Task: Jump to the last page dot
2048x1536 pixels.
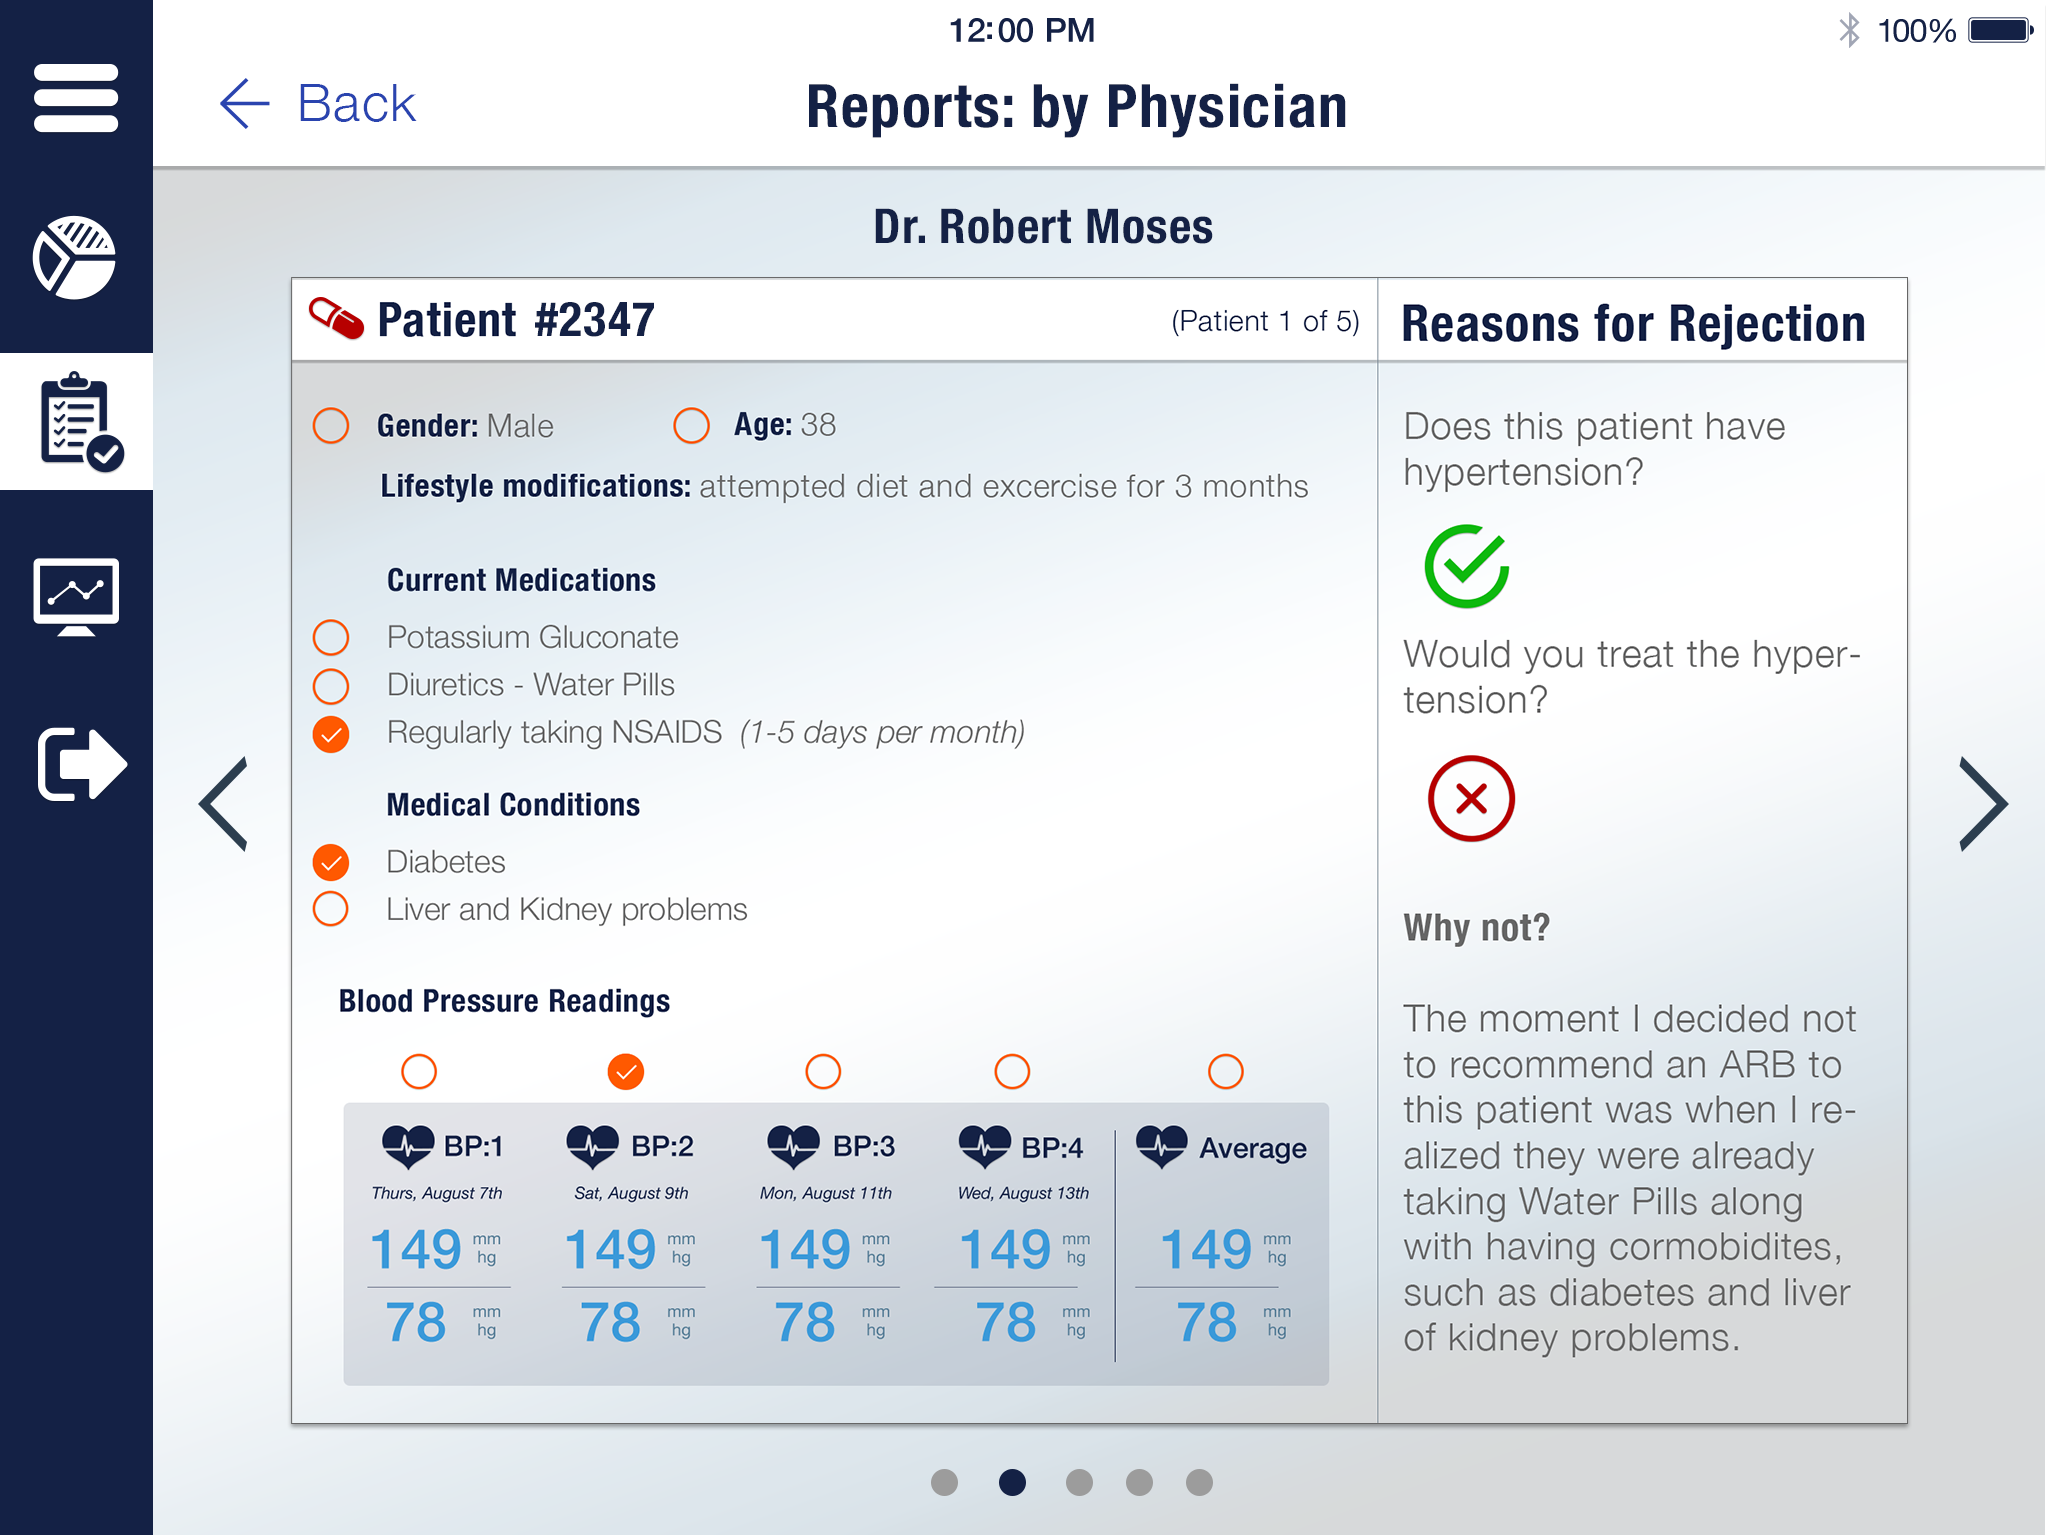Action: point(1199,1482)
